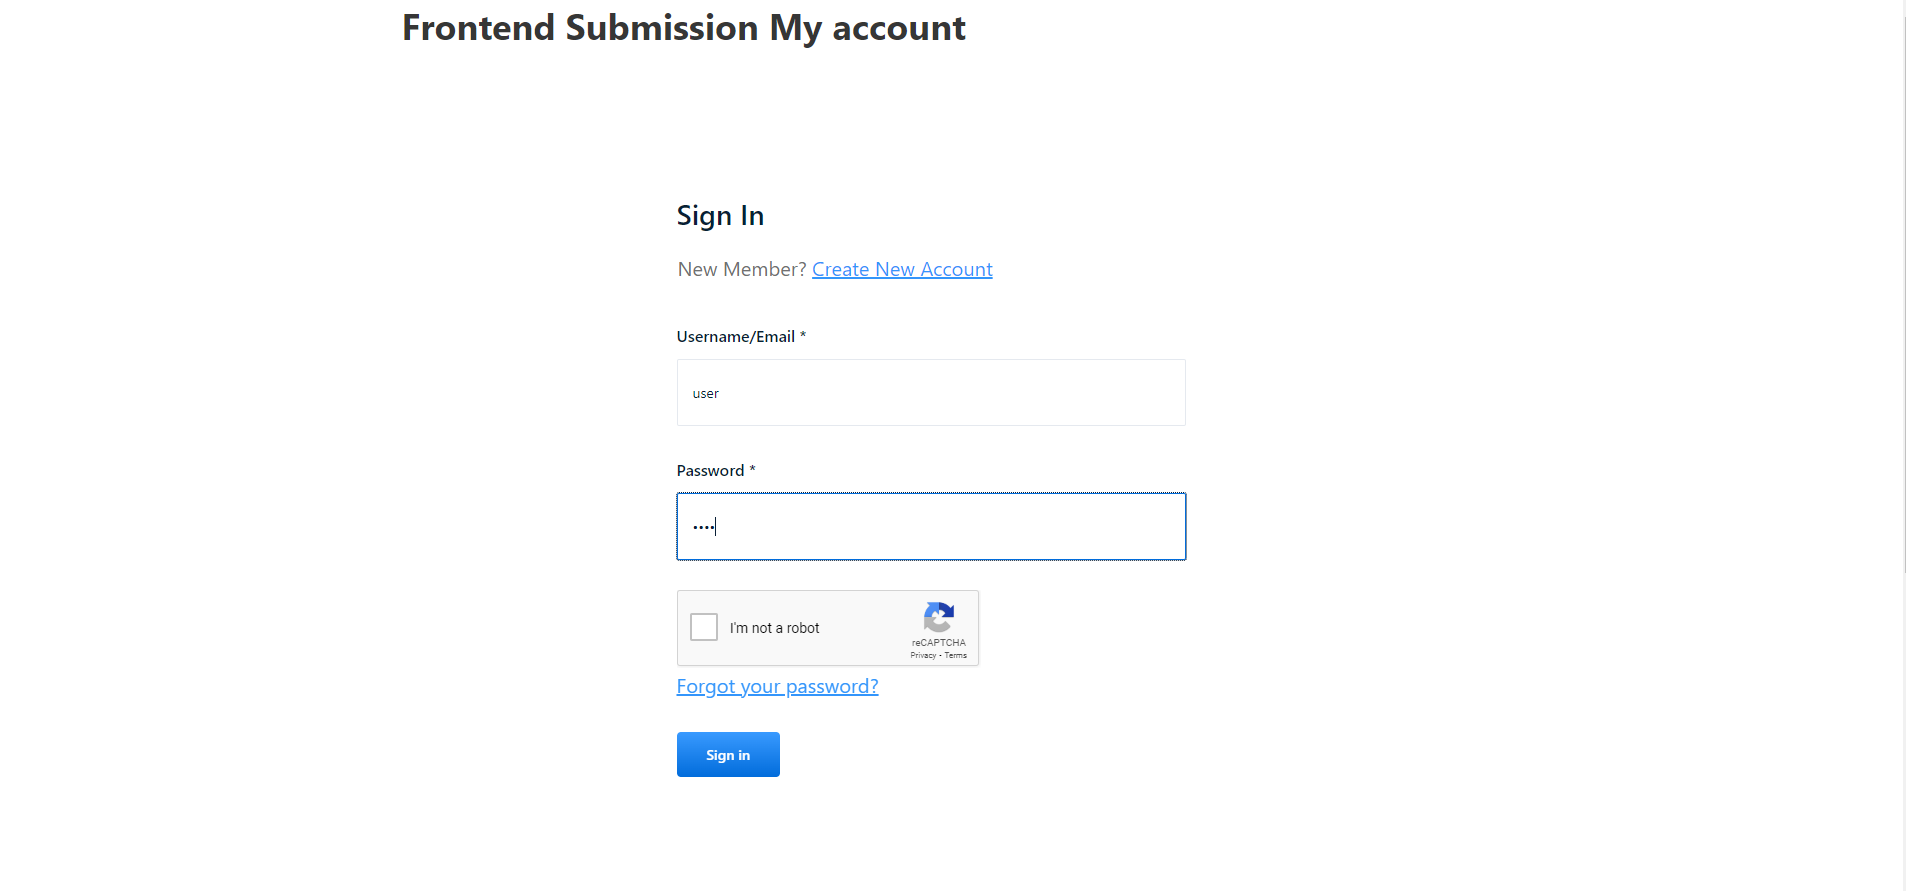Place cursor in the Password field

coord(930,526)
